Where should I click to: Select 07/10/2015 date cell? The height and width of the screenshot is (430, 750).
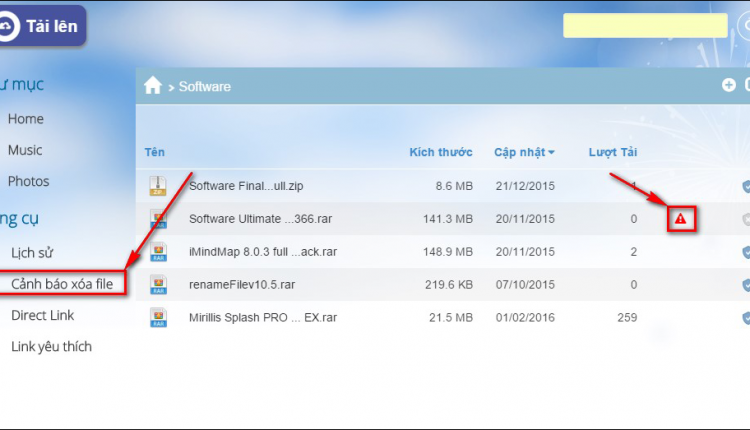coord(525,285)
